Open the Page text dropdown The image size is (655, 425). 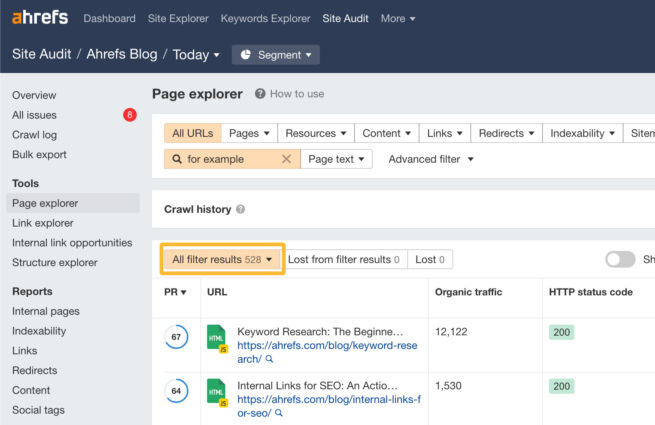[x=337, y=159]
